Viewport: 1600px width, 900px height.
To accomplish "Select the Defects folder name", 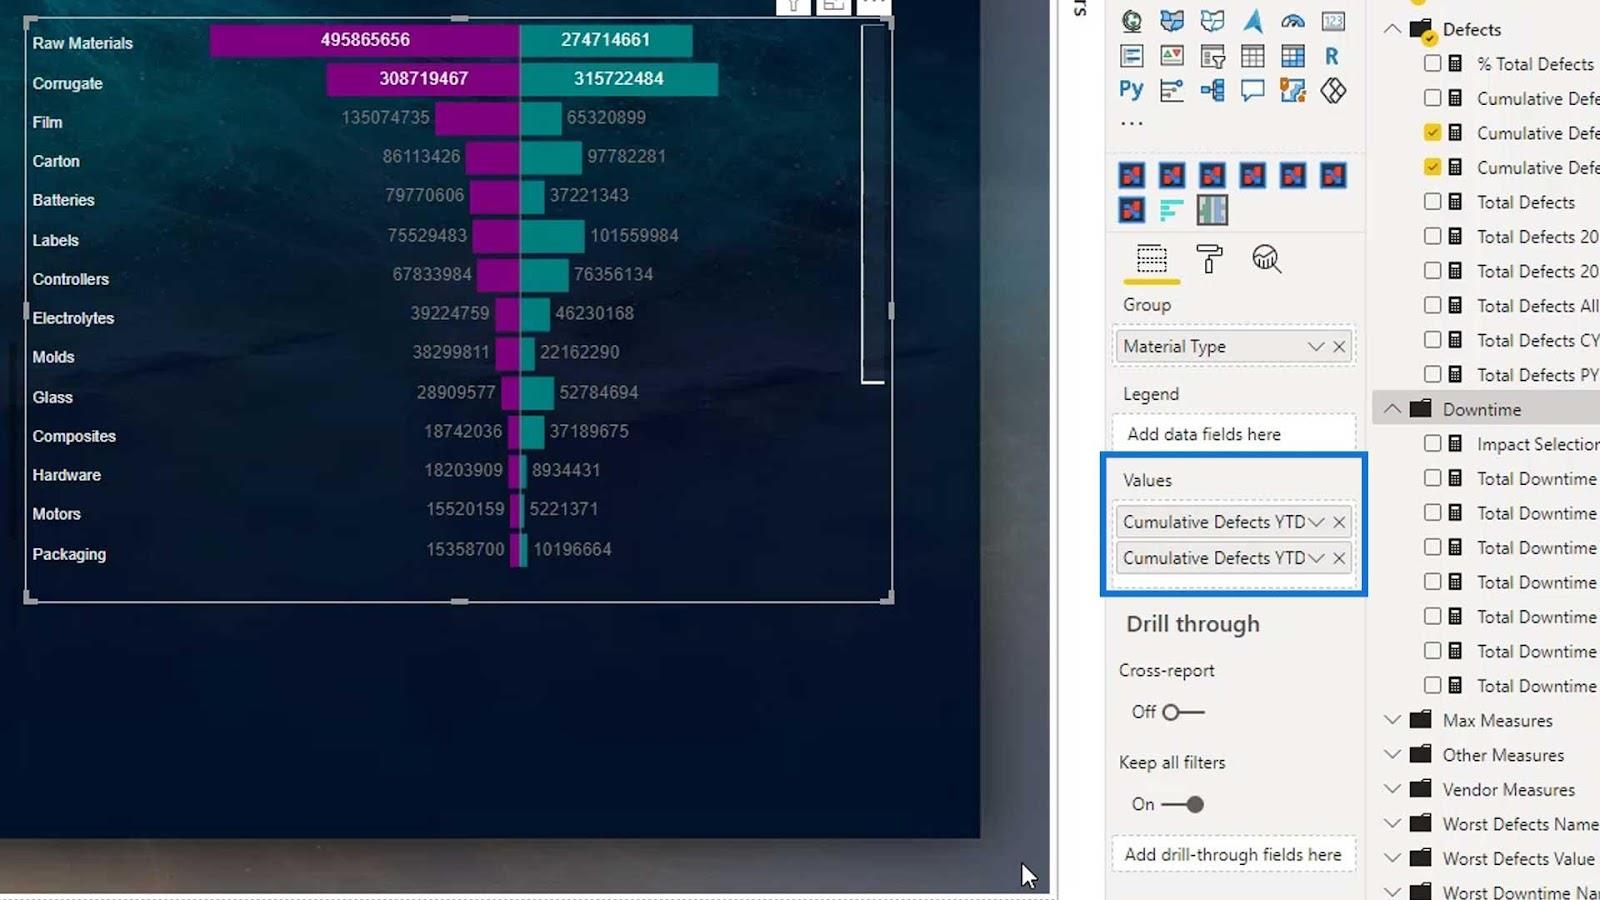I will [x=1471, y=29].
